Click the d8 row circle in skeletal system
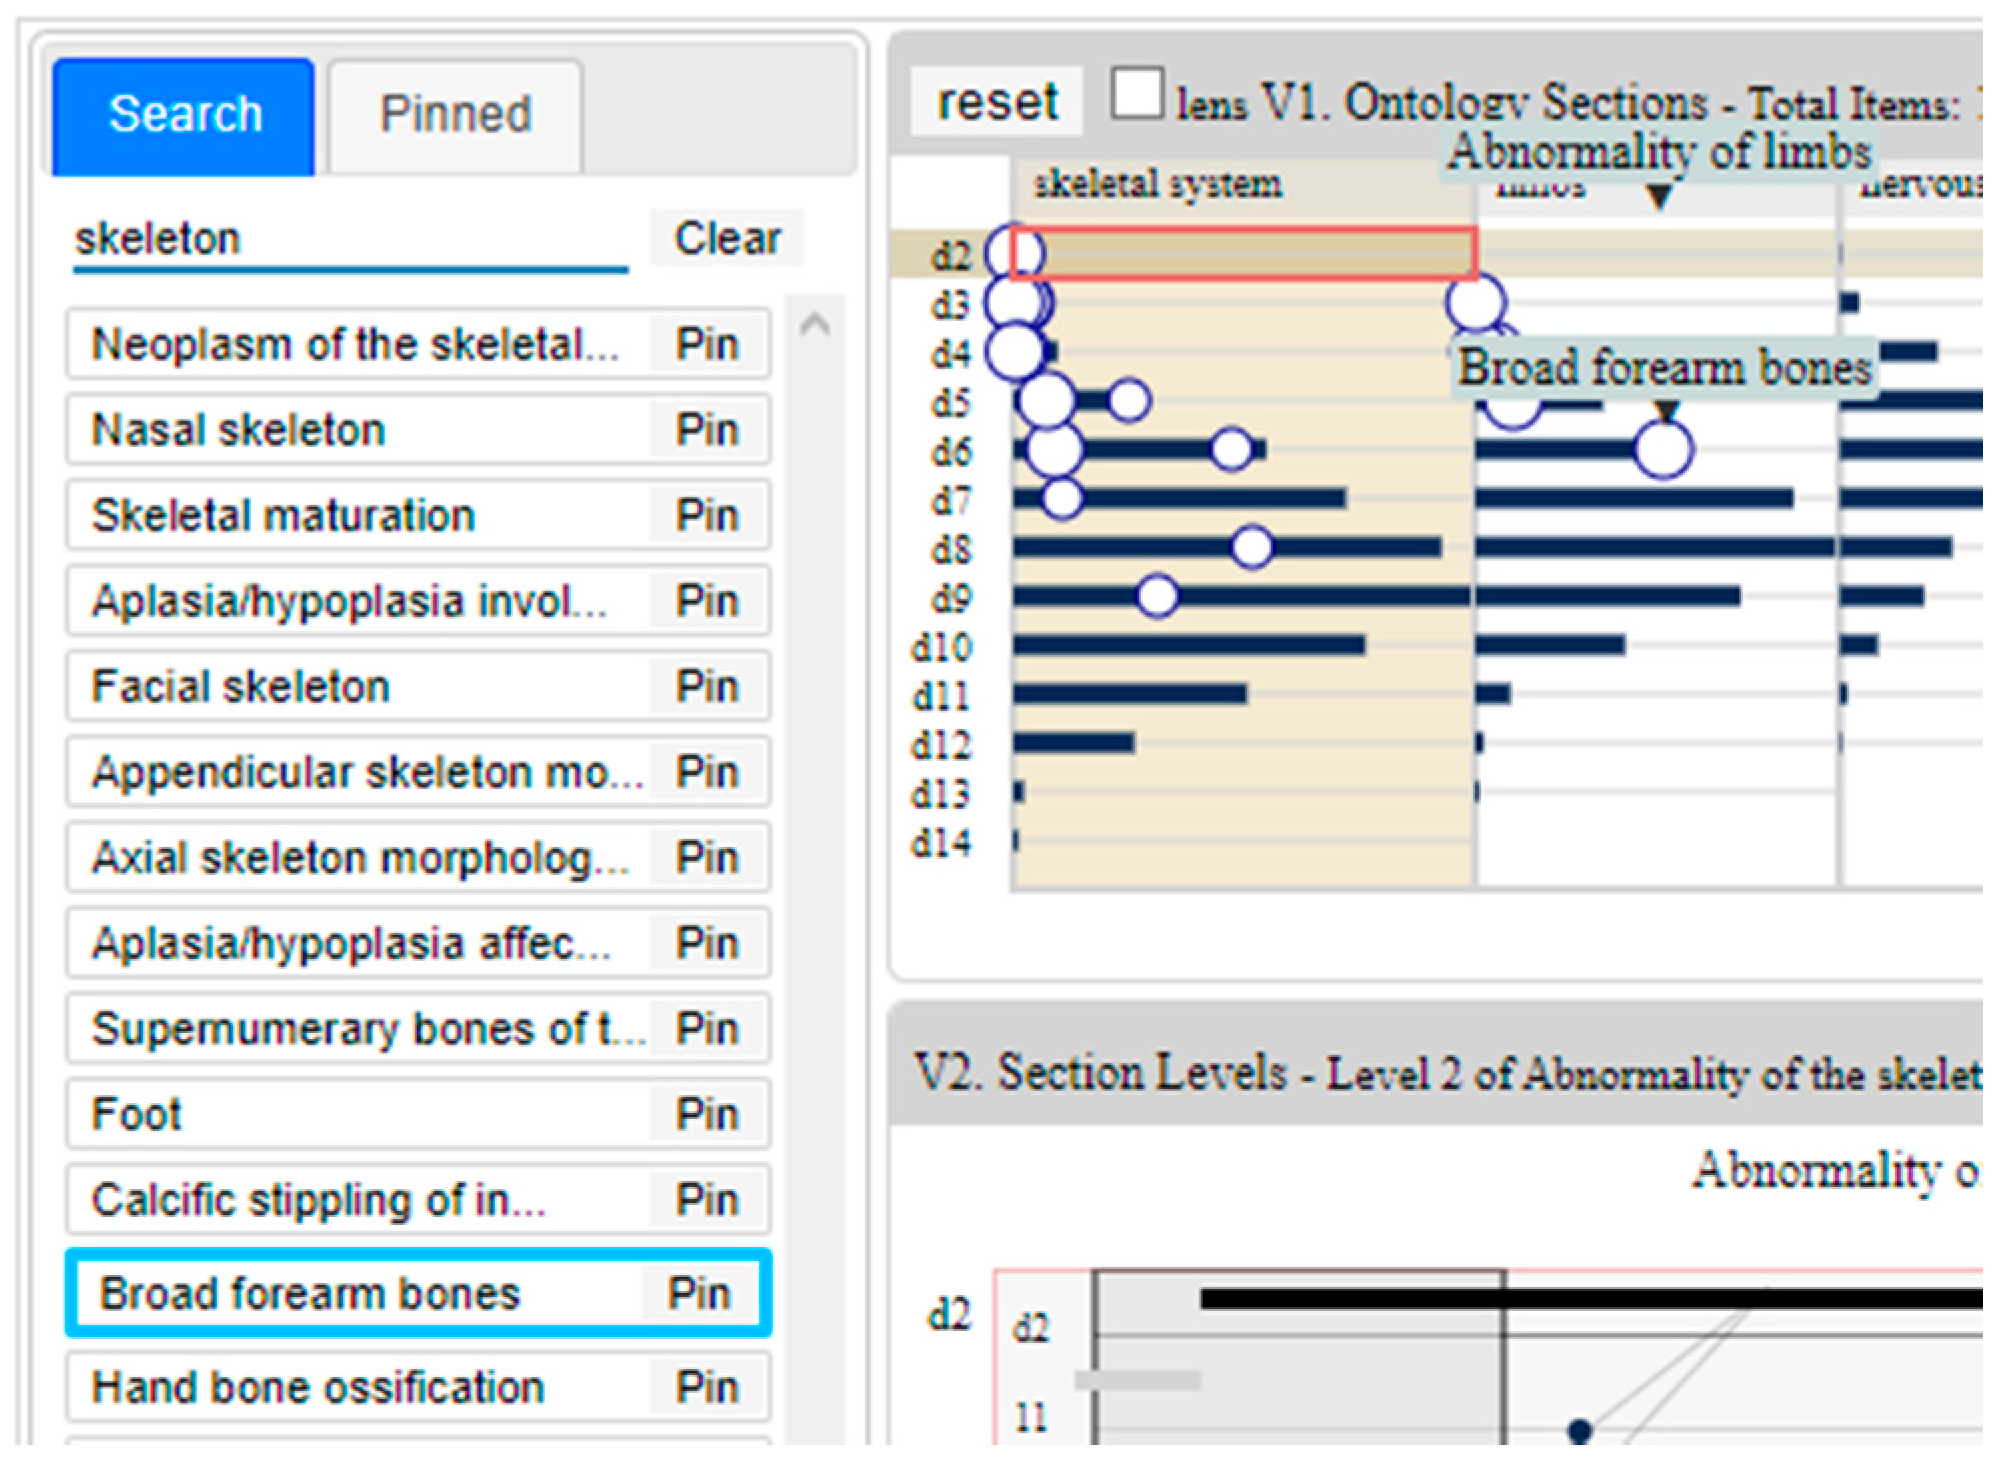The image size is (2013, 1484). (1252, 547)
